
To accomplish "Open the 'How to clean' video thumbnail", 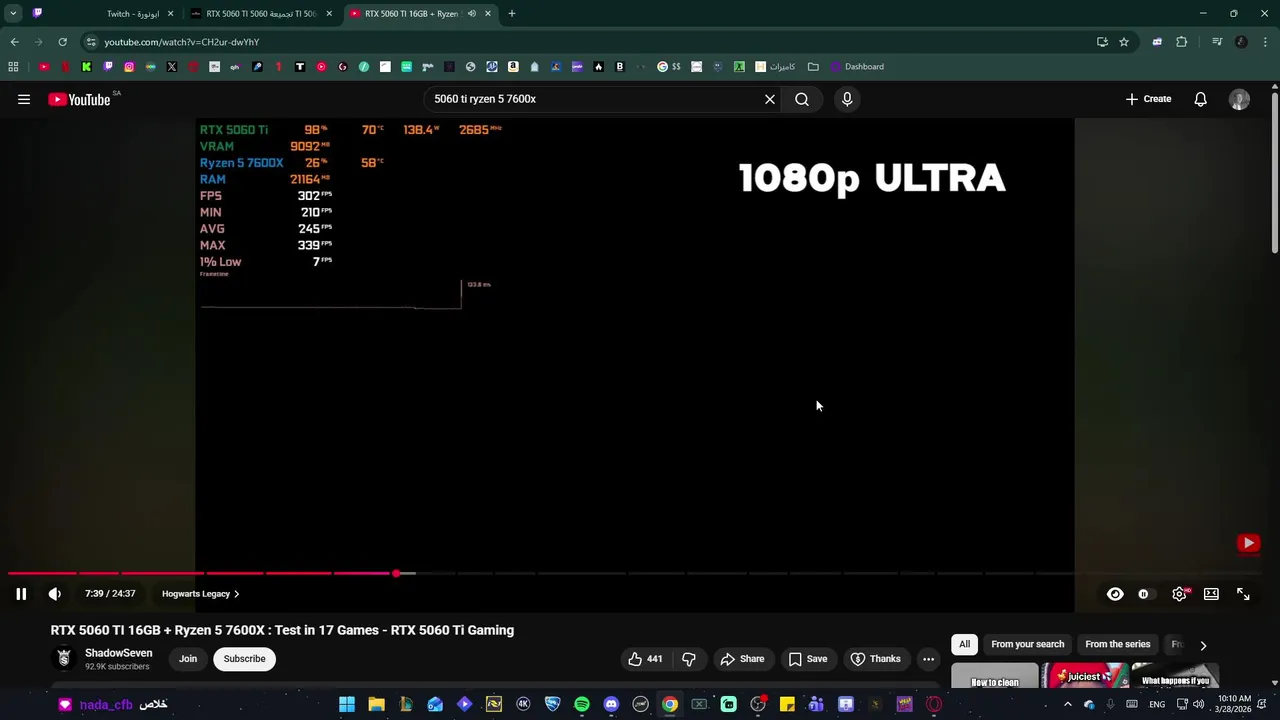I will point(995,677).
